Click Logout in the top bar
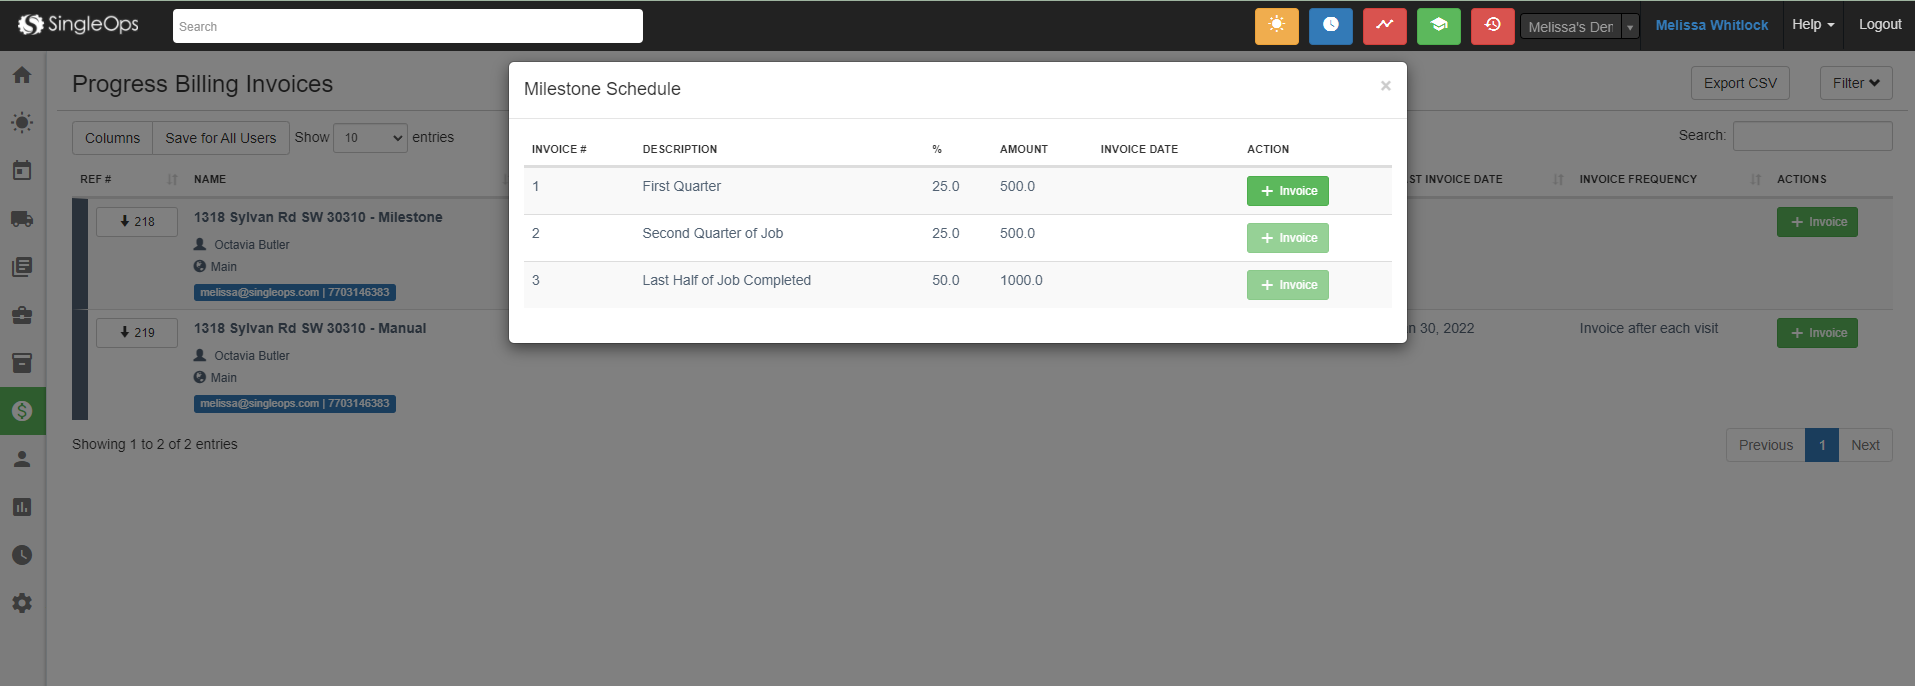The image size is (1915, 686). (x=1879, y=25)
